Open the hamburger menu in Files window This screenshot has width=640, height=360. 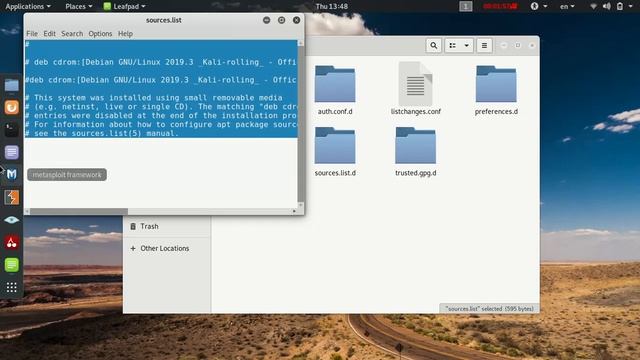[x=484, y=45]
